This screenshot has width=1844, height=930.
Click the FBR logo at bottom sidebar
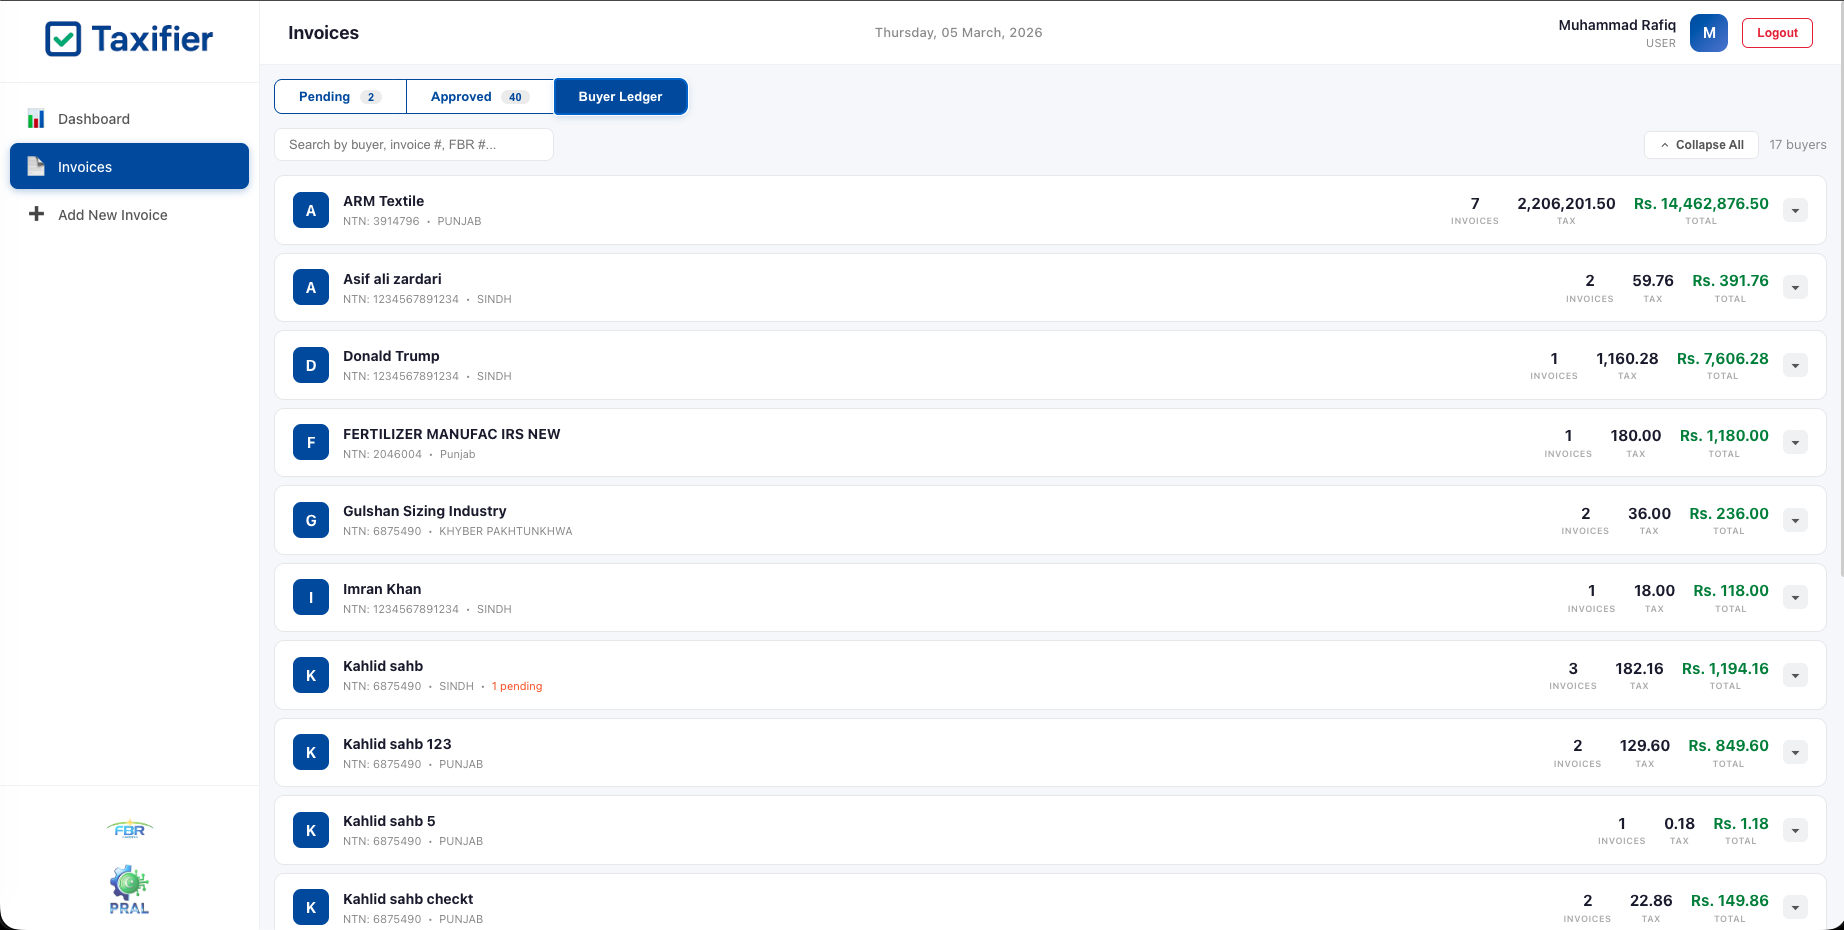pos(129,829)
